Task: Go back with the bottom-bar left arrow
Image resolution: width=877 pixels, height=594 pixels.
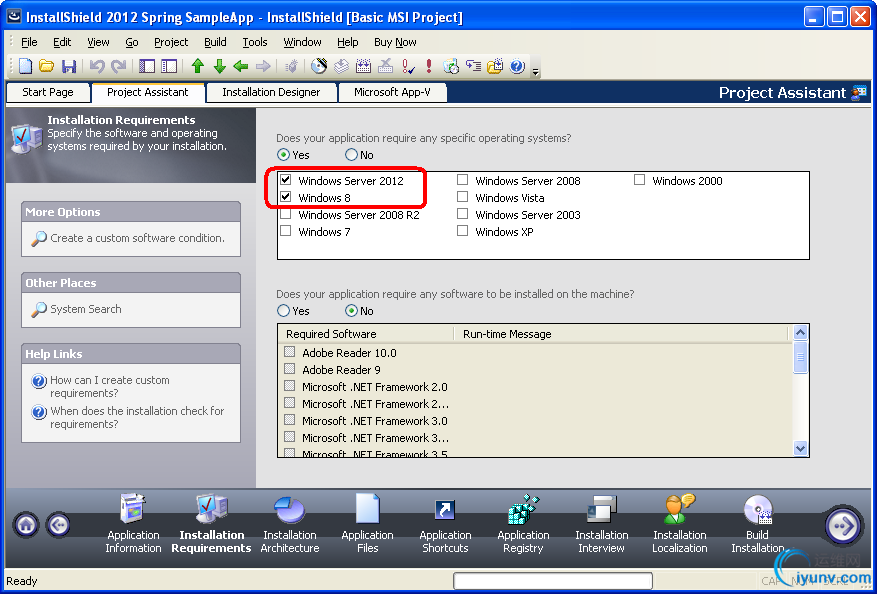Action: (59, 525)
